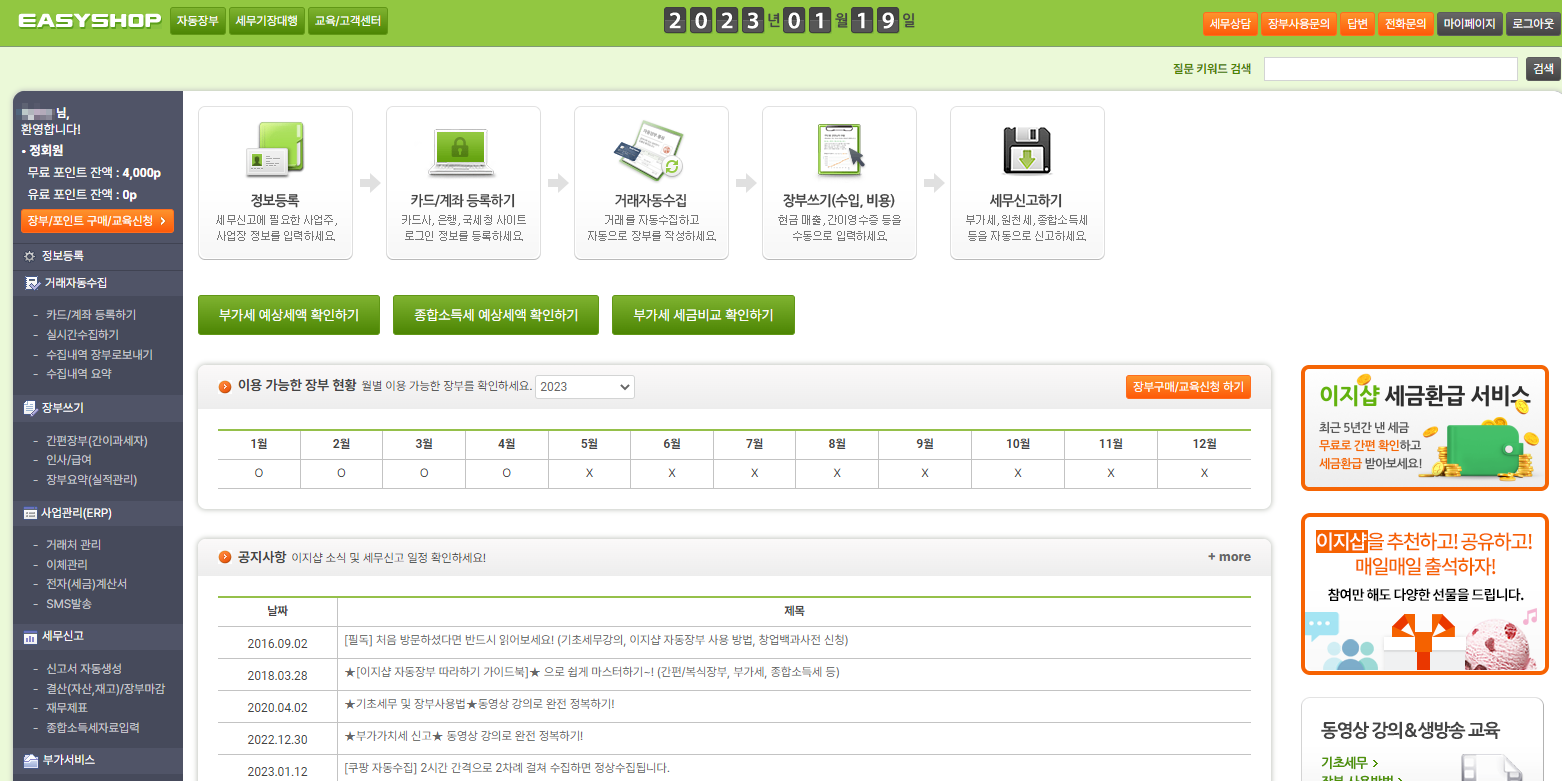The image size is (1562, 781).
Task: Open the year 2023 dropdown
Action: coord(585,387)
